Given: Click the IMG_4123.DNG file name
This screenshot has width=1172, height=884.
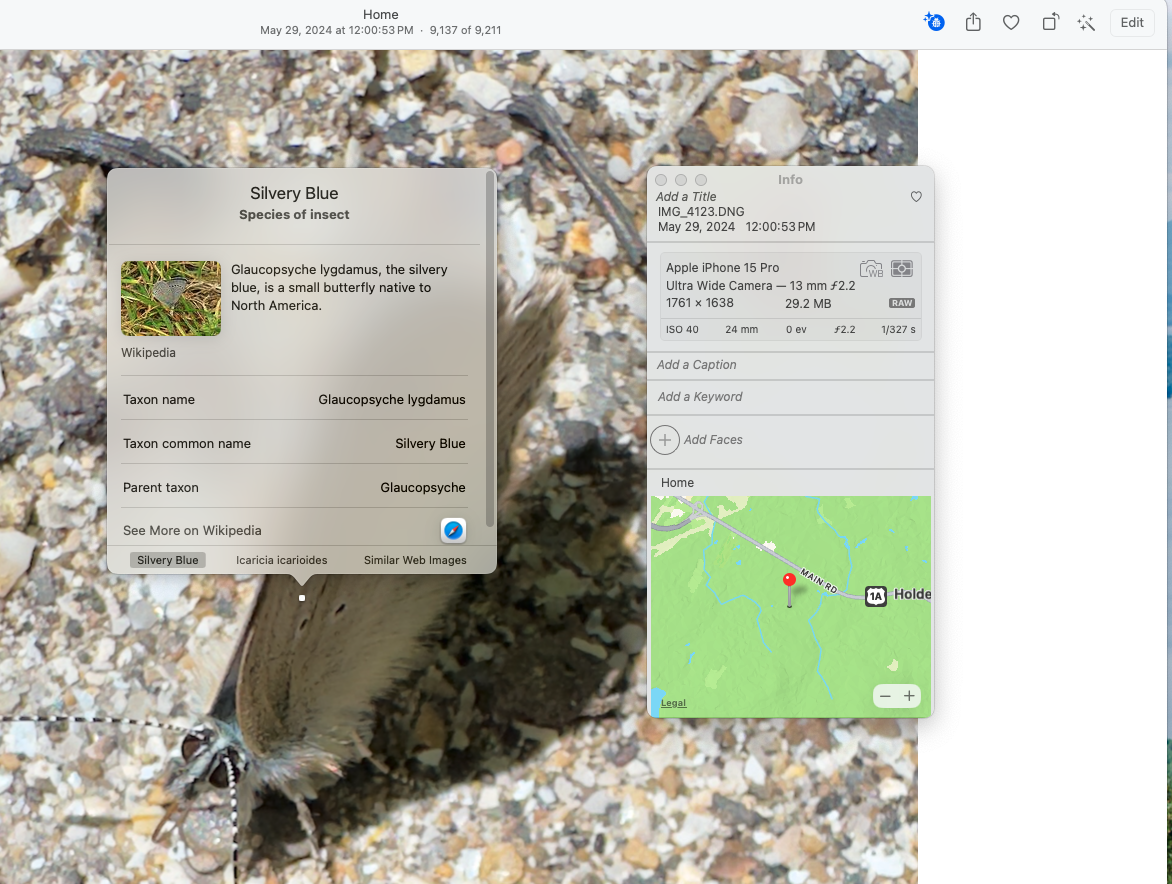Looking at the screenshot, I should coord(701,211).
